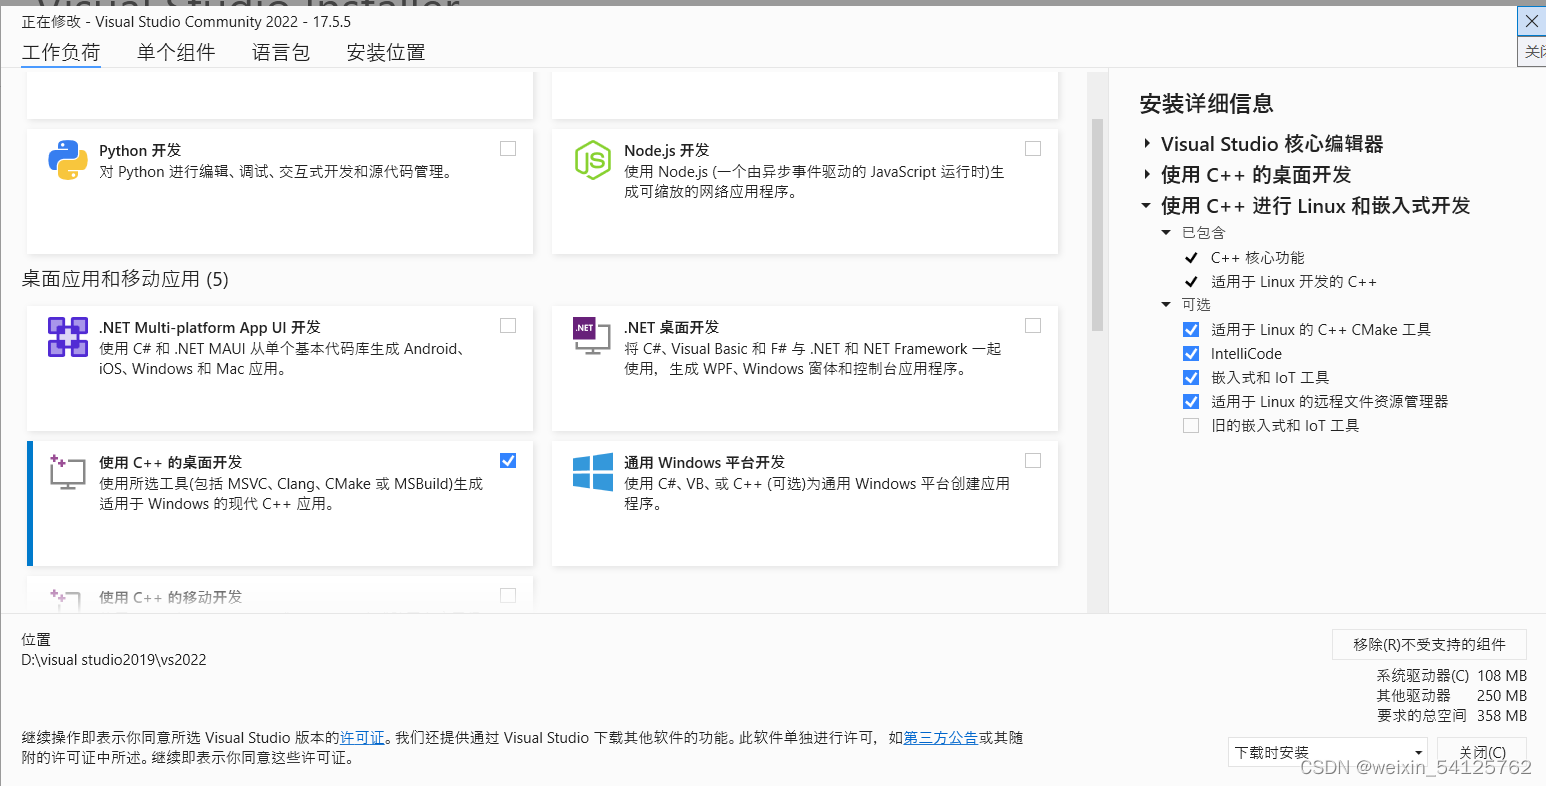
Task: Uncheck 嵌入式和 IoT 工具 component
Action: pyautogui.click(x=1191, y=377)
